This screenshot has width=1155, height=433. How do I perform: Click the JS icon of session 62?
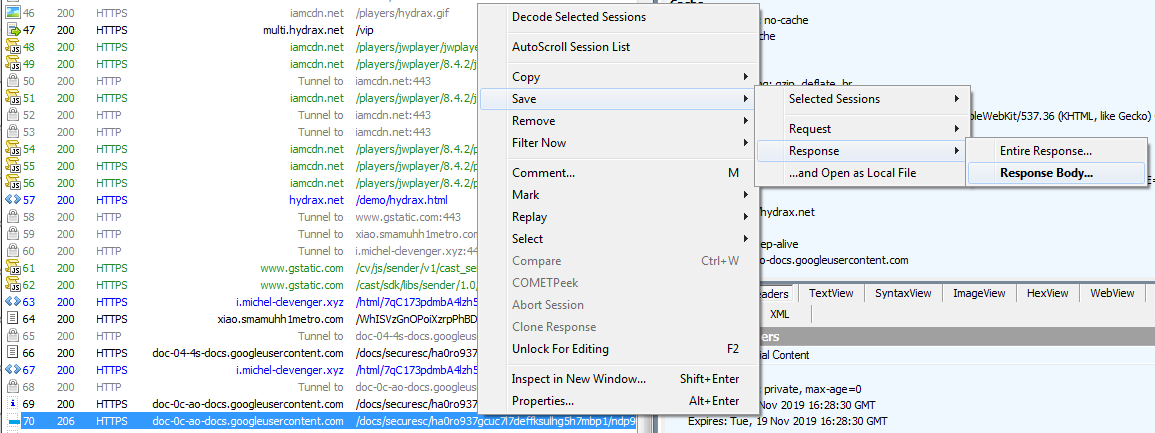[13, 285]
